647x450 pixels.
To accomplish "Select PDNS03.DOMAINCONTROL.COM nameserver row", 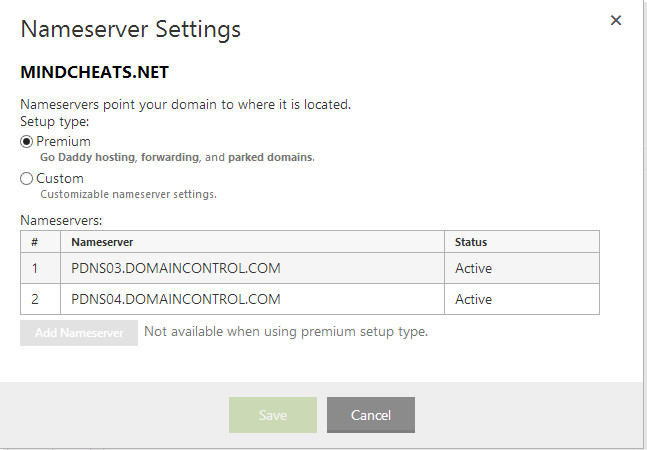I will (x=310, y=268).
